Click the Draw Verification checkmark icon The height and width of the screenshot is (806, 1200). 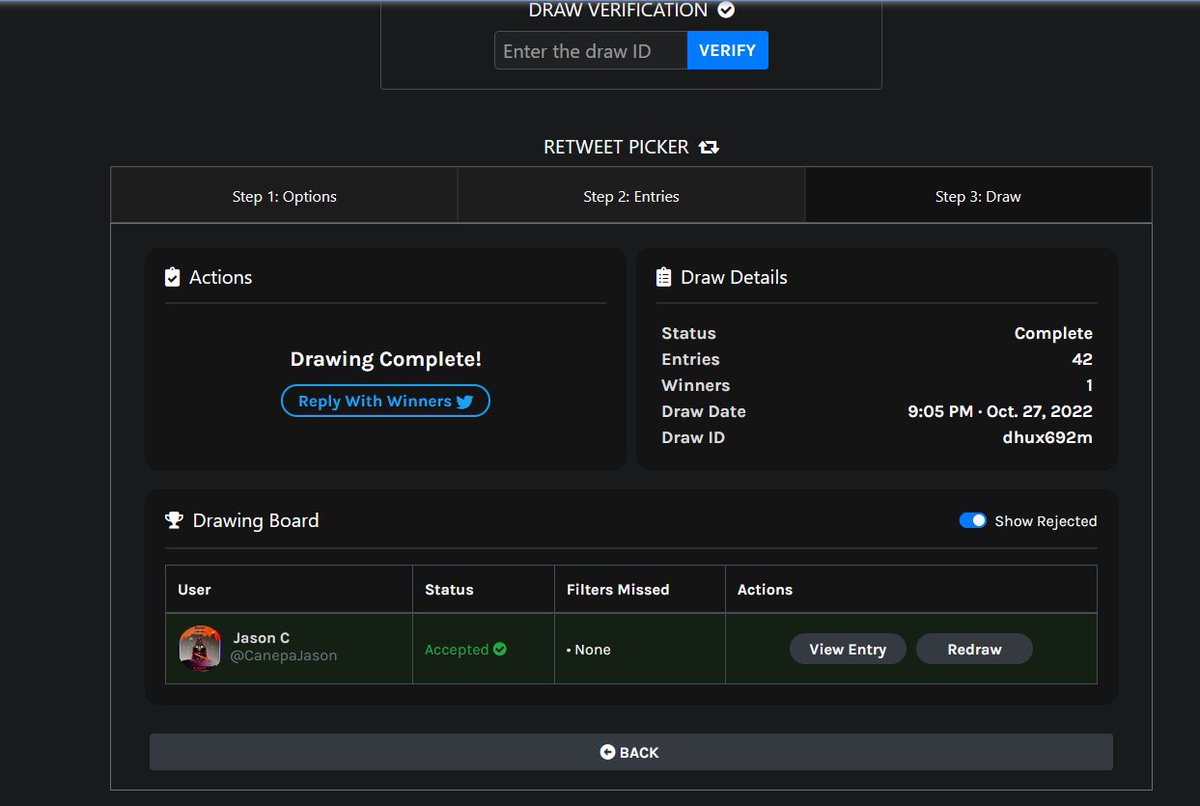[x=727, y=10]
